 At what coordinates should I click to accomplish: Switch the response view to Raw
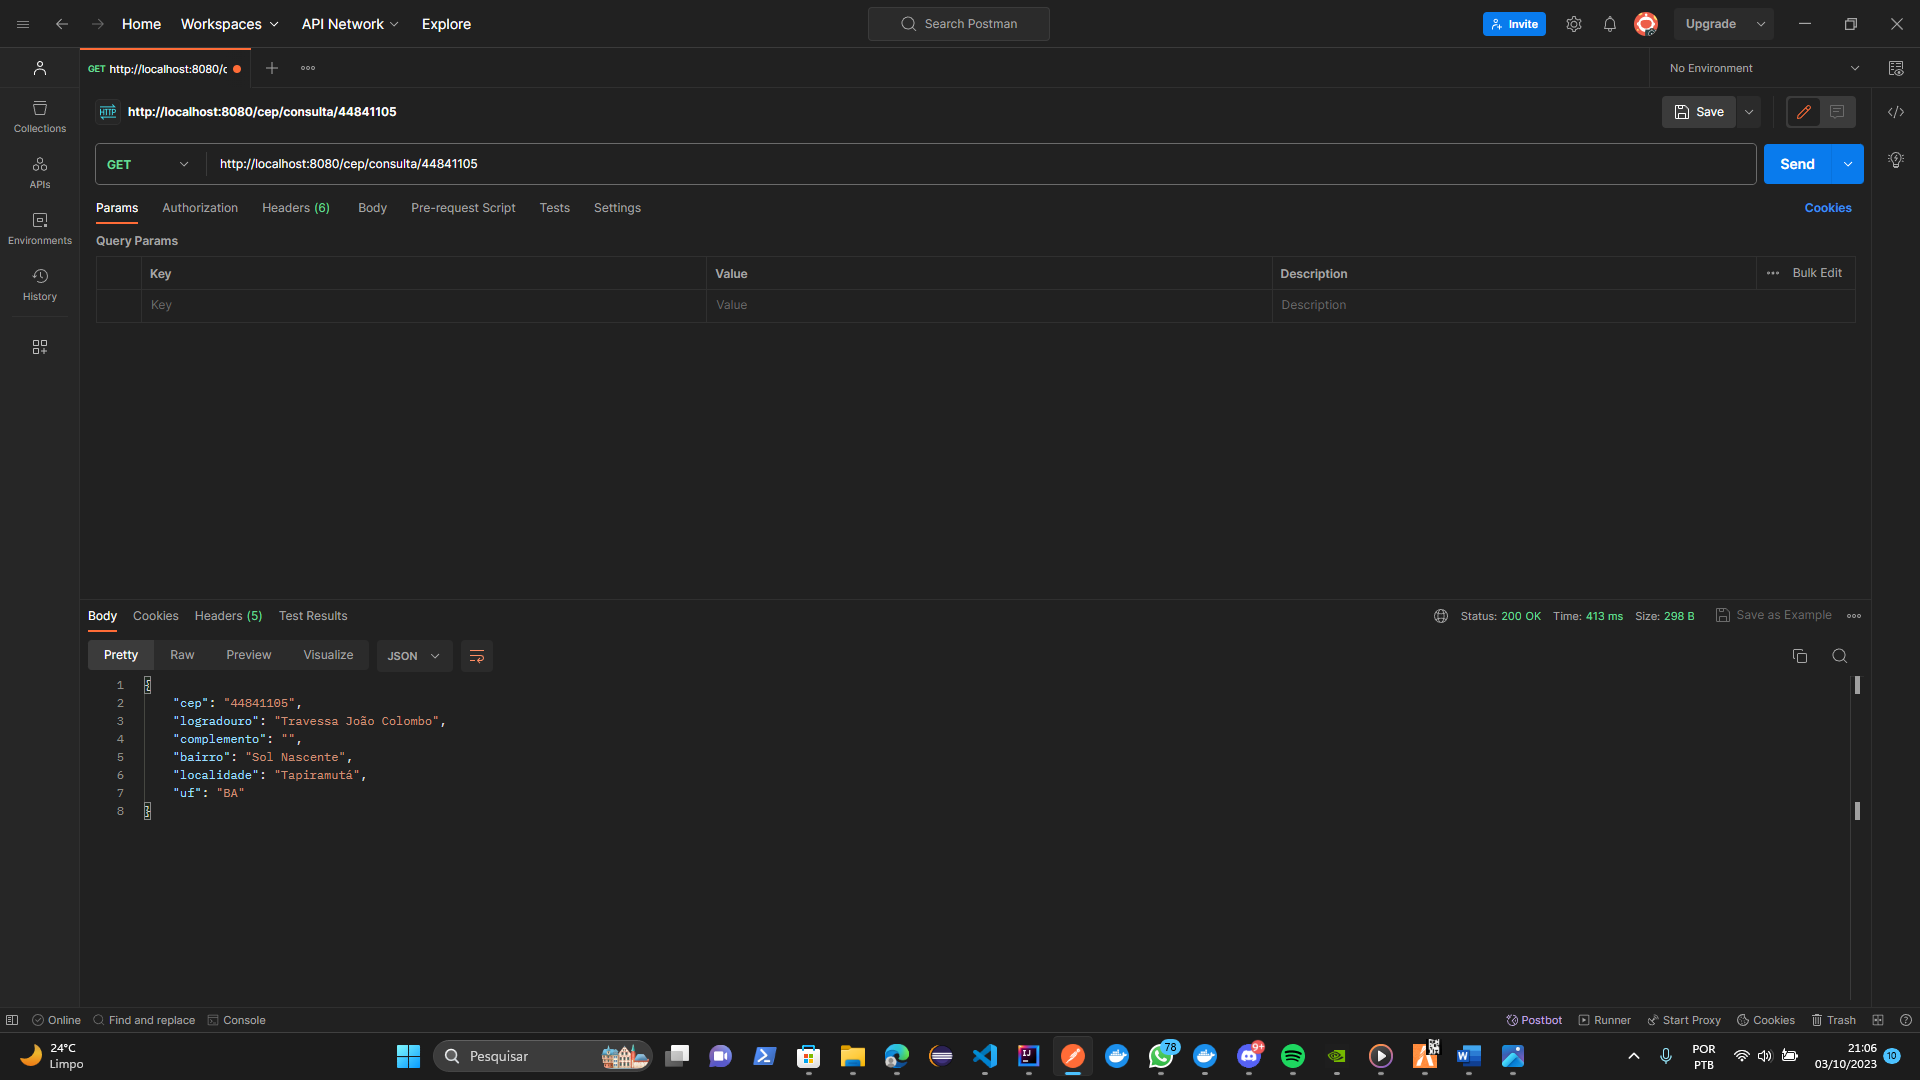point(182,655)
